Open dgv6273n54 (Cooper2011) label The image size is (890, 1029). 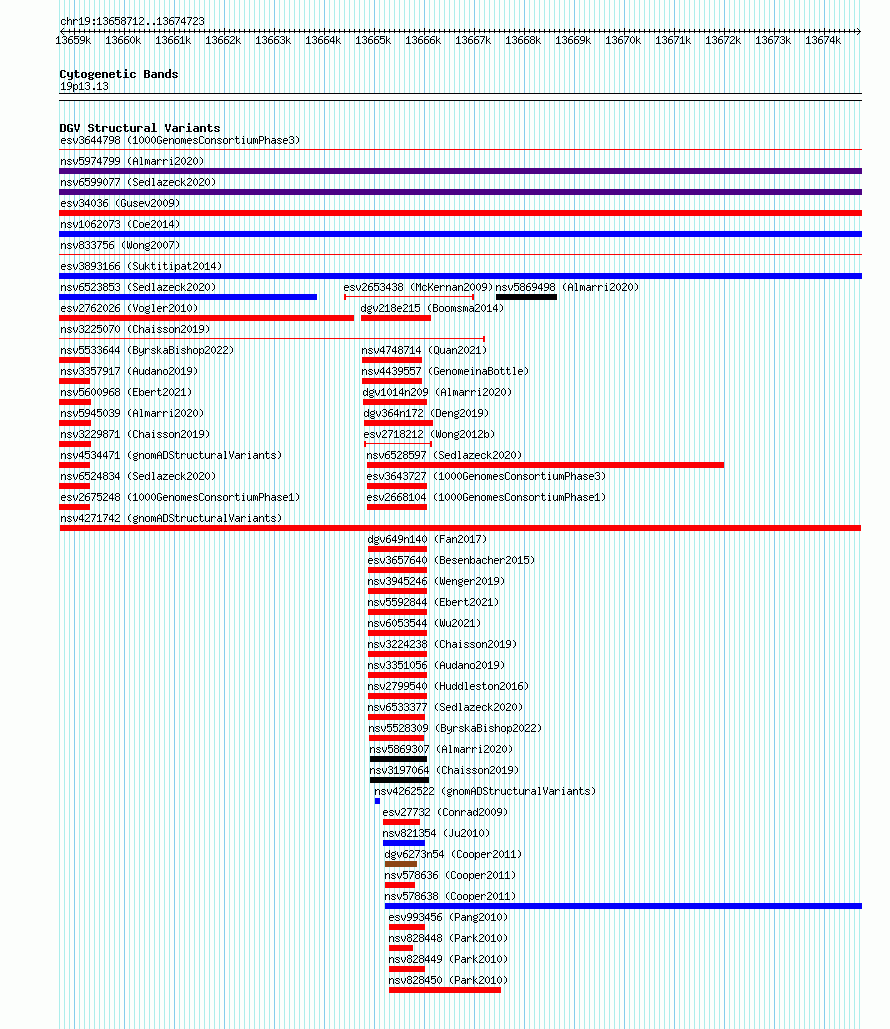pos(454,854)
